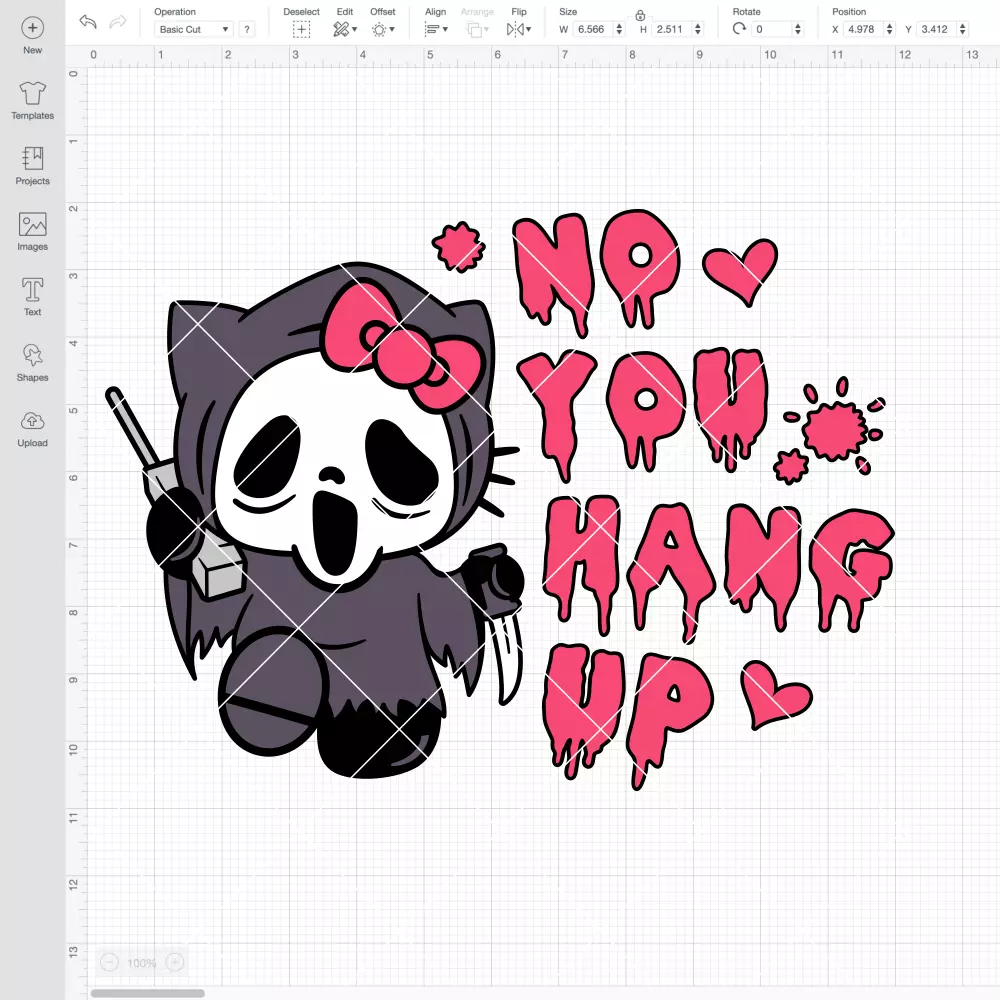Click the Rotate angle field

click(x=772, y=29)
